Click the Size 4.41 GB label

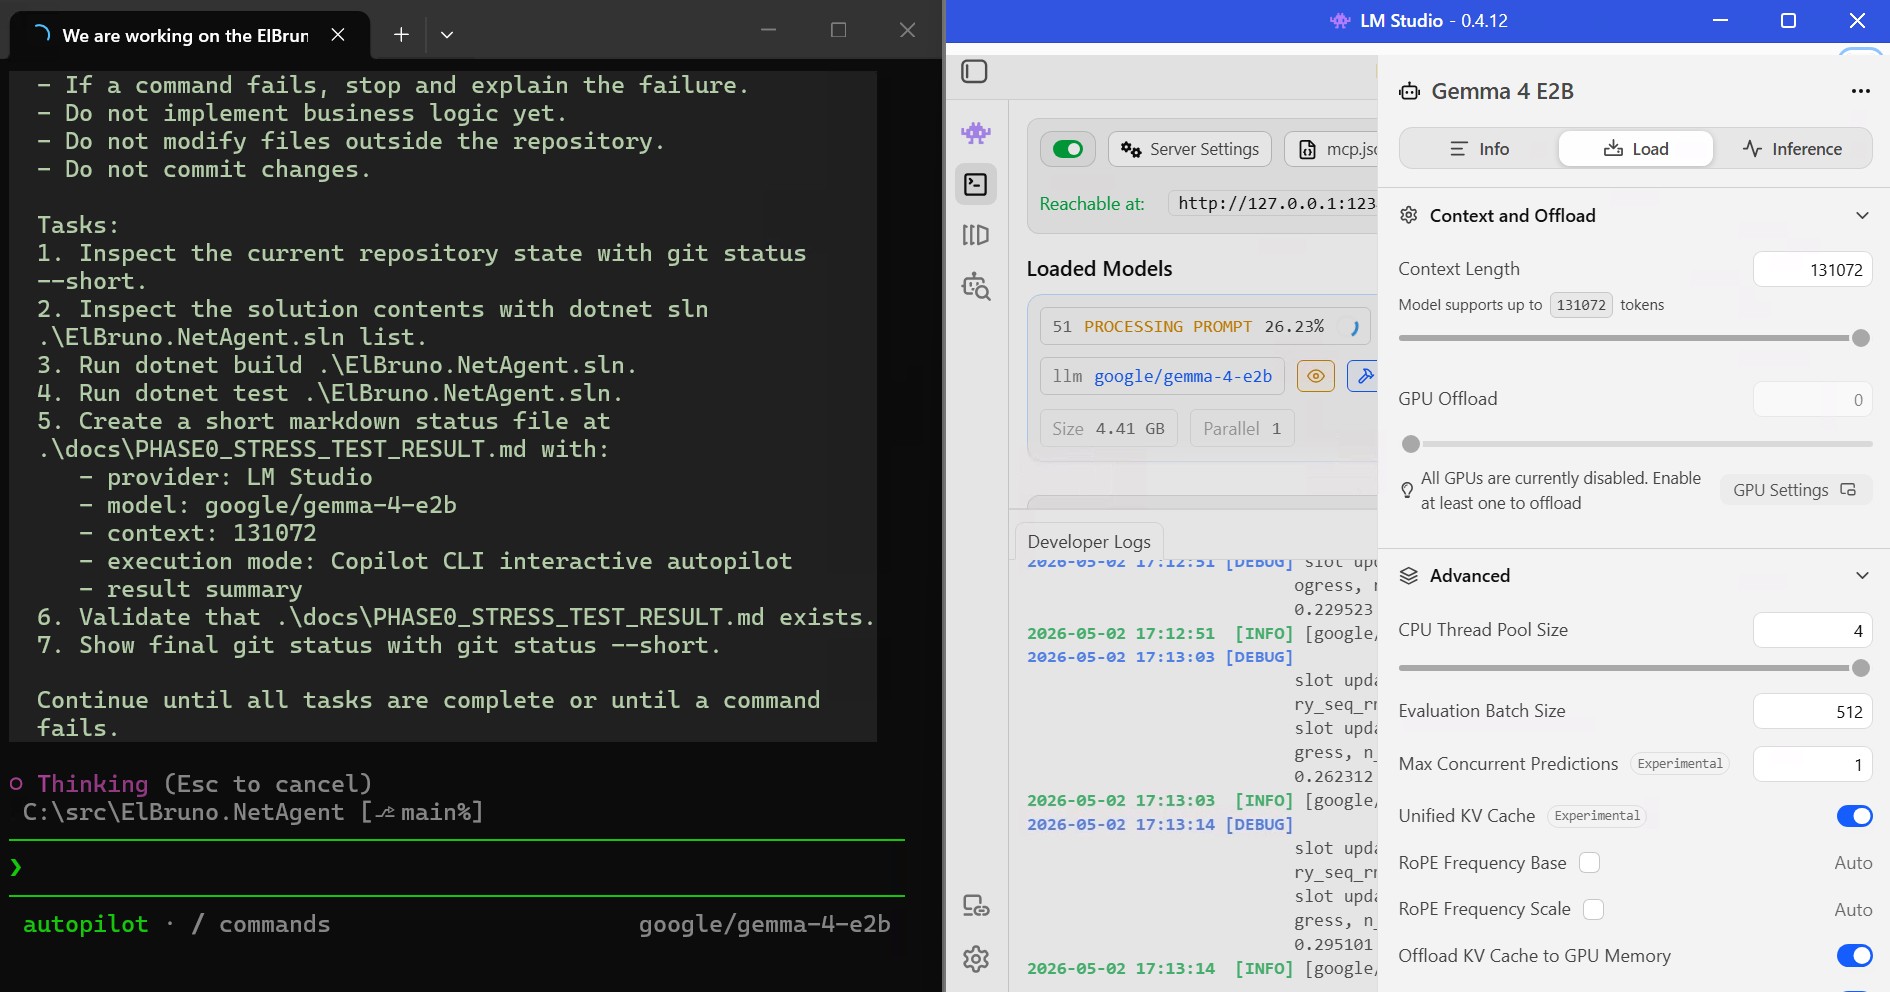(1108, 428)
